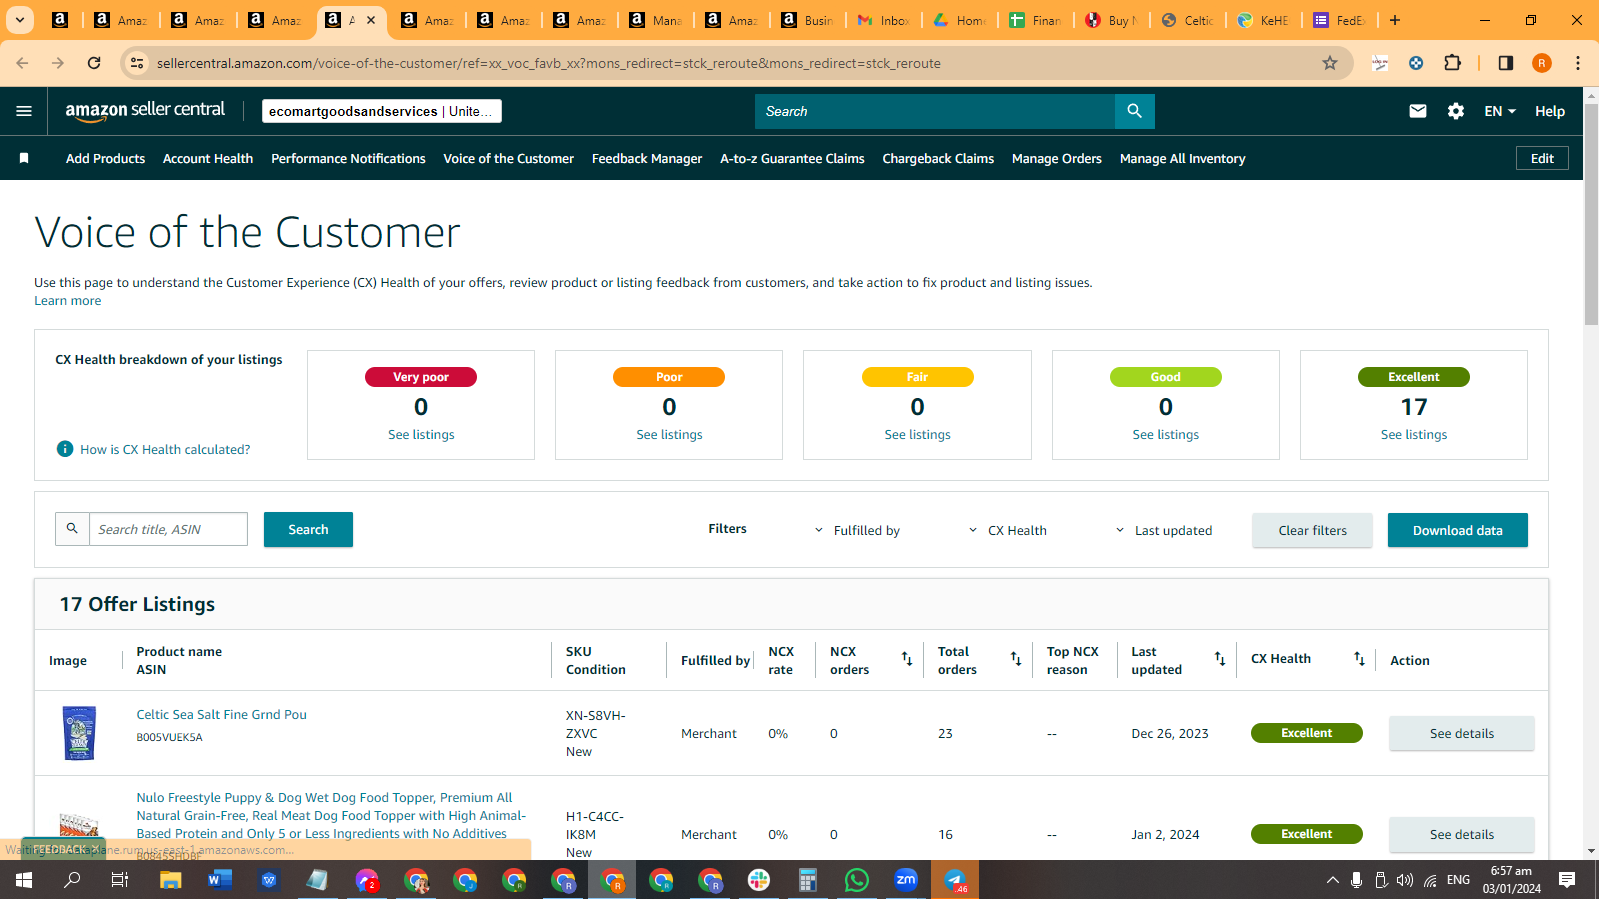Open a new browser tab
The height and width of the screenshot is (899, 1599).
1395,20
